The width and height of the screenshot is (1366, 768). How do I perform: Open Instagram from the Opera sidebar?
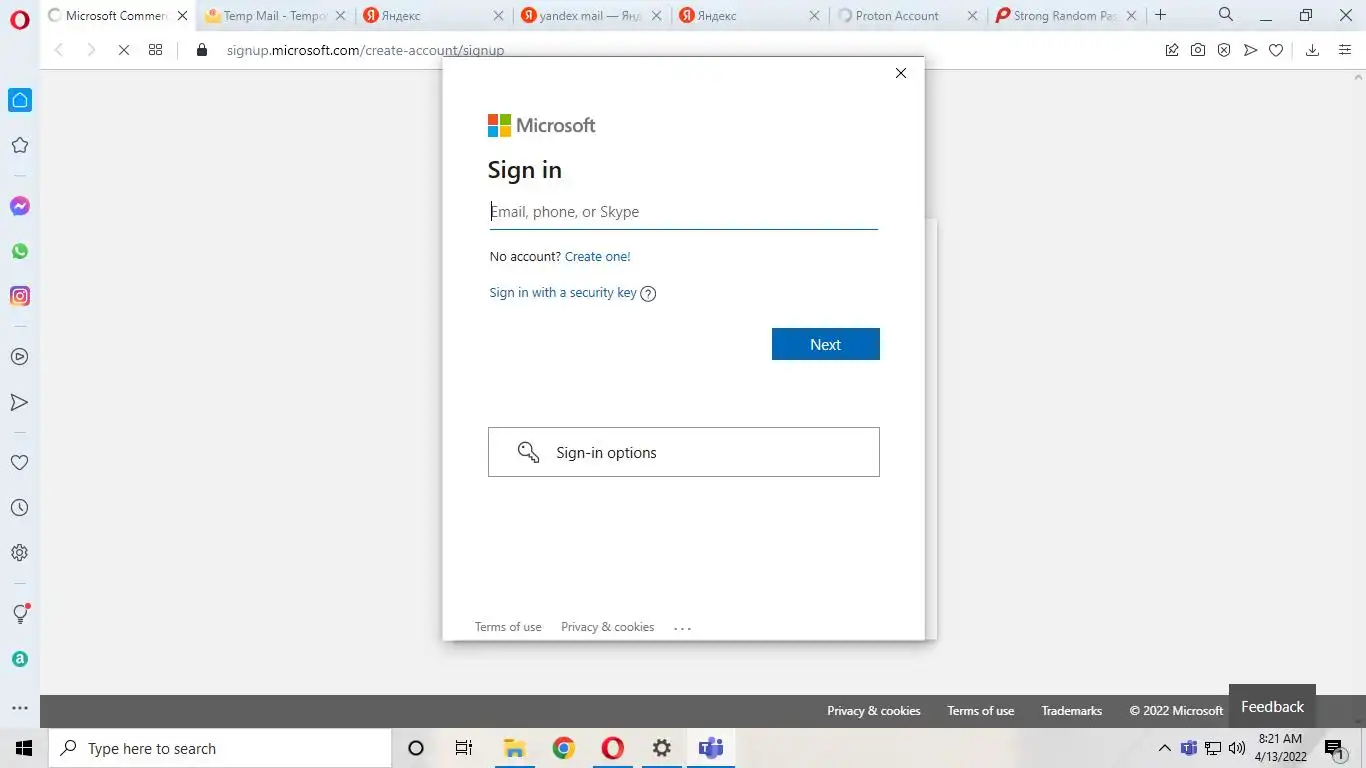tap(20, 296)
